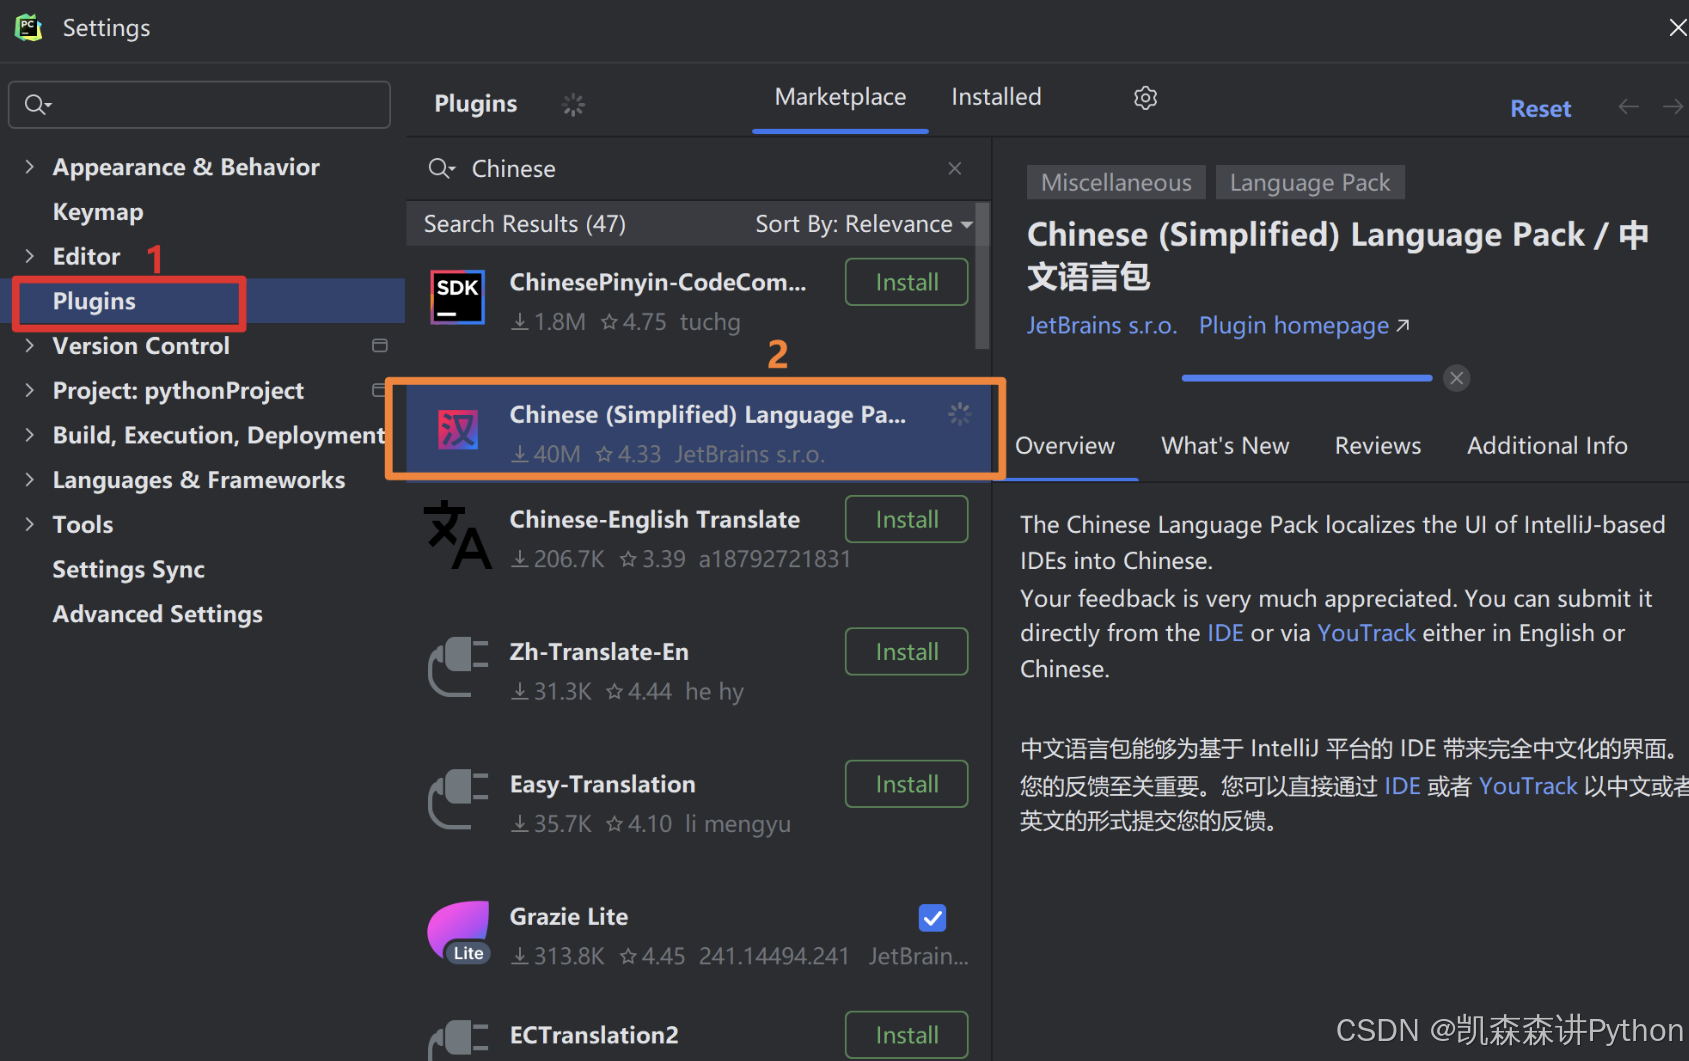Open the Sort By Relevance dropdown
The image size is (1689, 1061).
coord(864,224)
